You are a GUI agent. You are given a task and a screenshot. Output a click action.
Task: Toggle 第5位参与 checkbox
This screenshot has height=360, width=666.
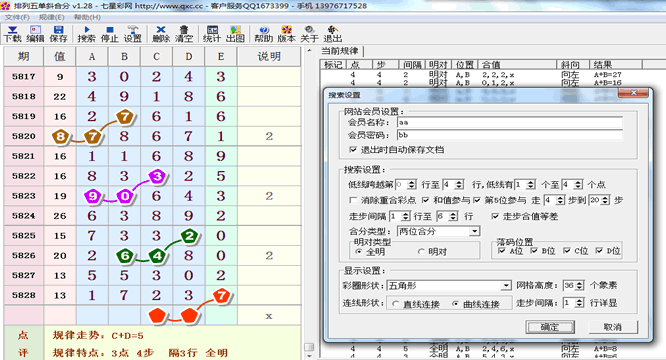477,200
